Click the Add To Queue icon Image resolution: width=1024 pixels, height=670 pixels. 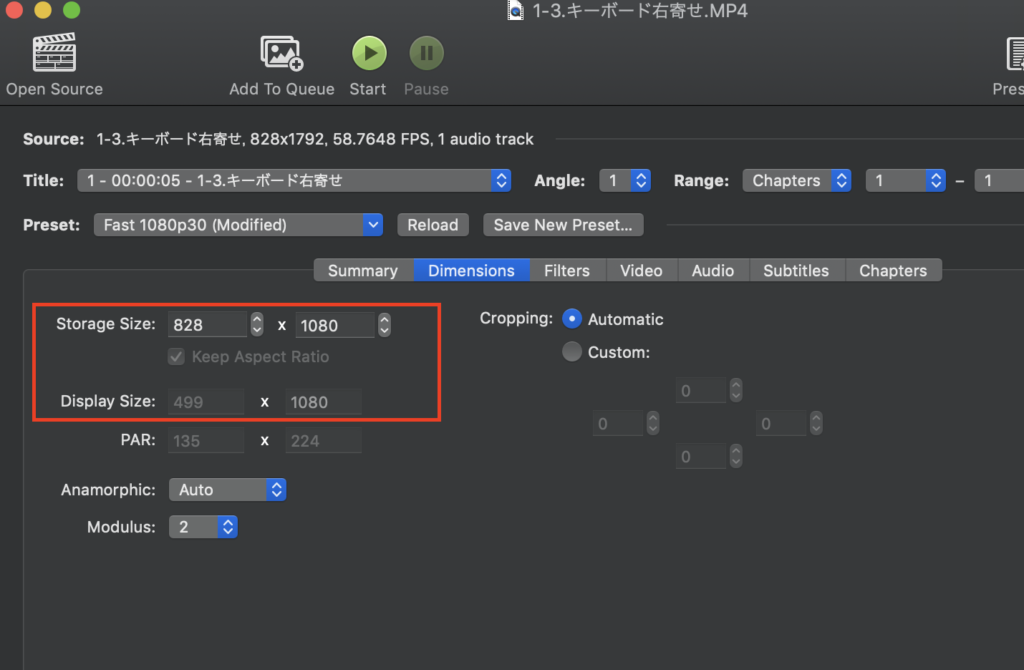pyautogui.click(x=281, y=52)
